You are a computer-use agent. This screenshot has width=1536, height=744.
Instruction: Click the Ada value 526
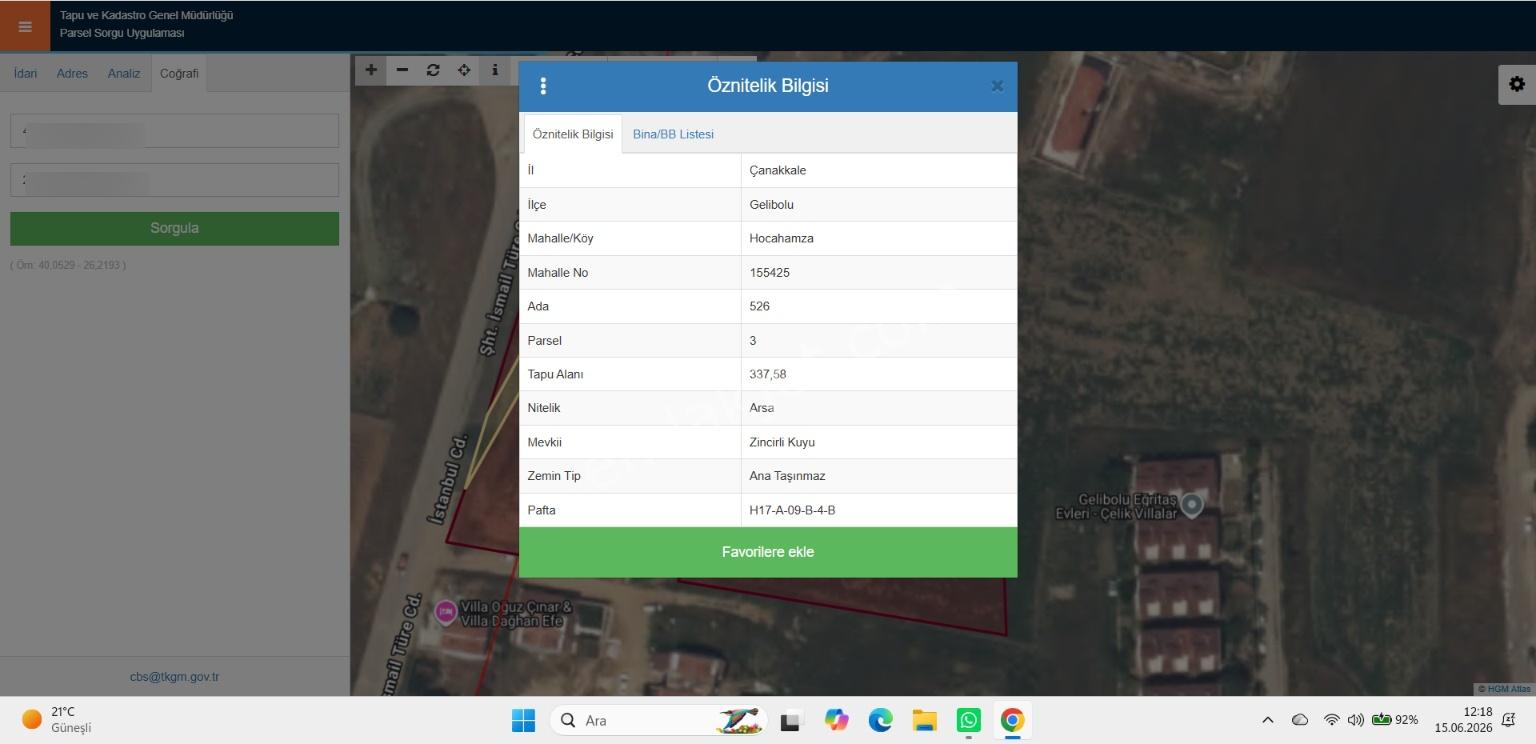[x=759, y=306]
